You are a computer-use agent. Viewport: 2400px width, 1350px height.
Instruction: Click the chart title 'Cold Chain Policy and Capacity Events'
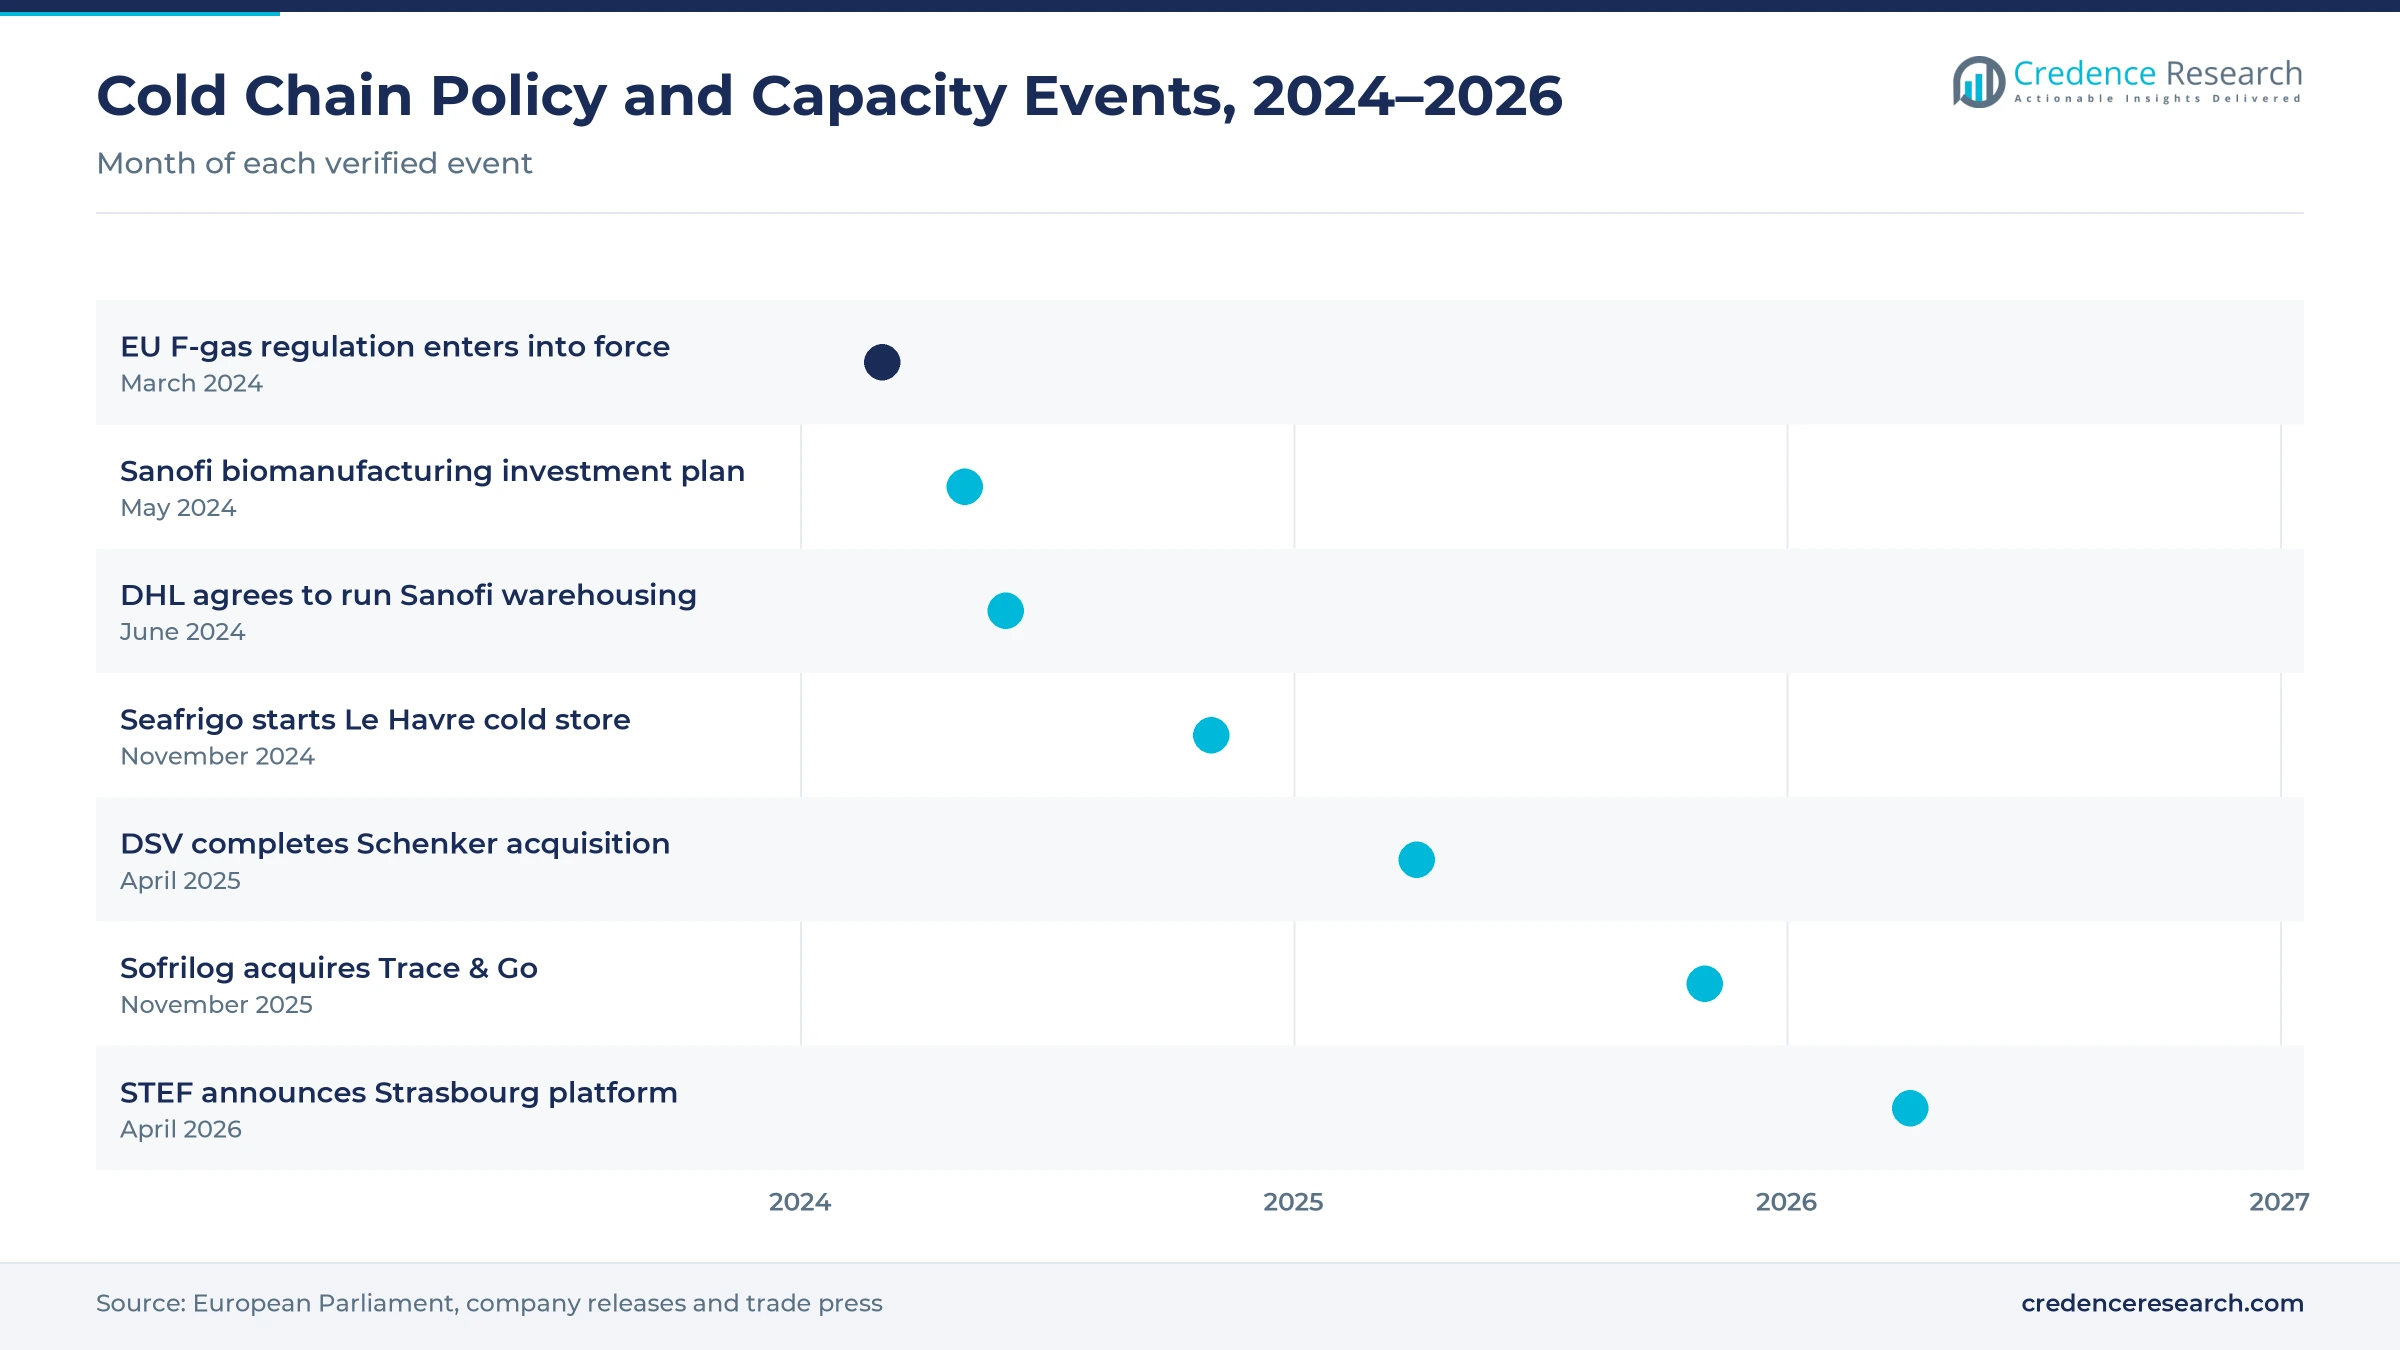829,96
